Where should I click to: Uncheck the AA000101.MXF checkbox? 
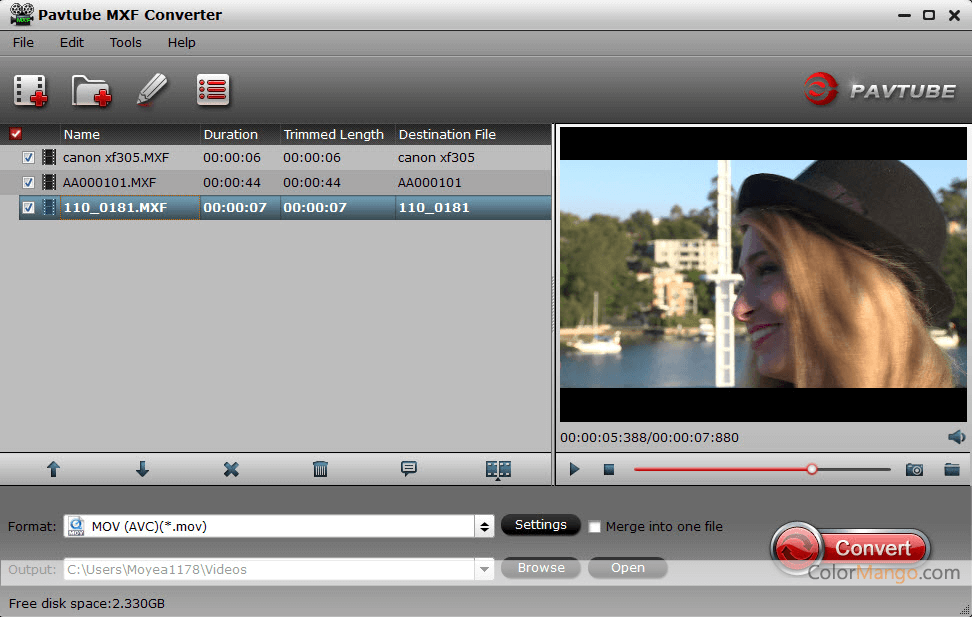click(29, 182)
